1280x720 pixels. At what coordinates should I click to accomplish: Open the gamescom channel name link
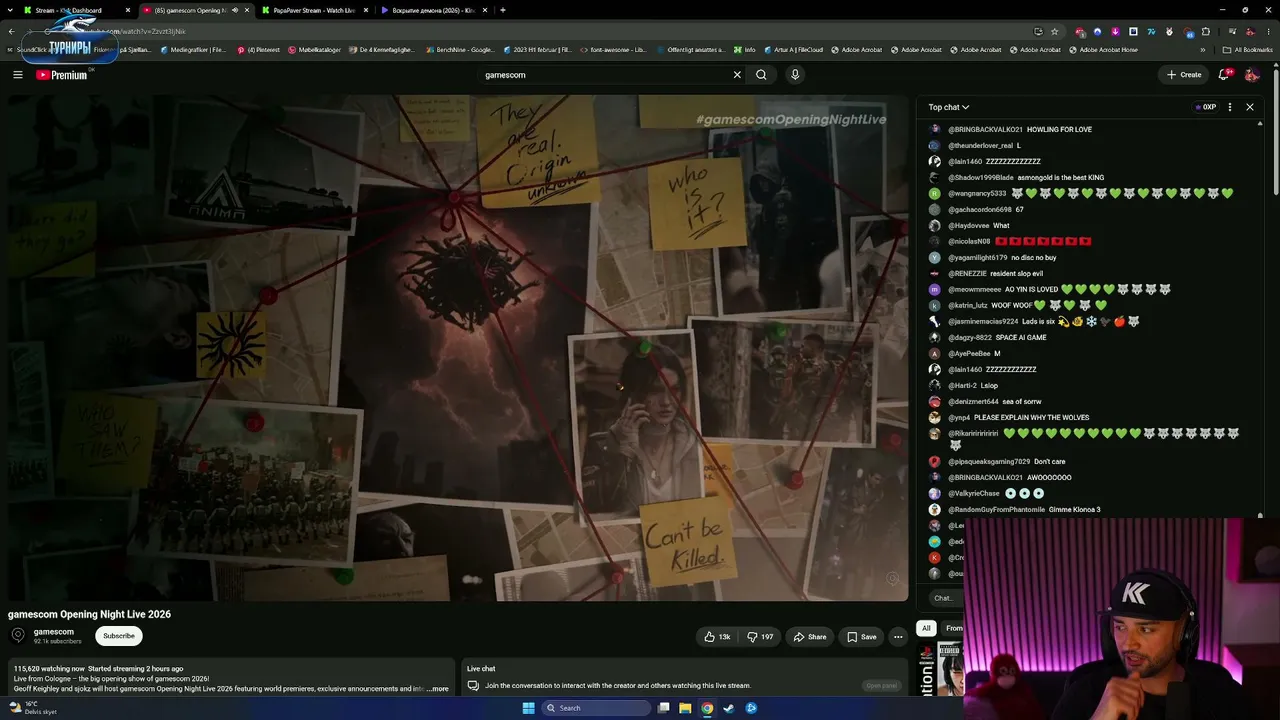point(54,632)
